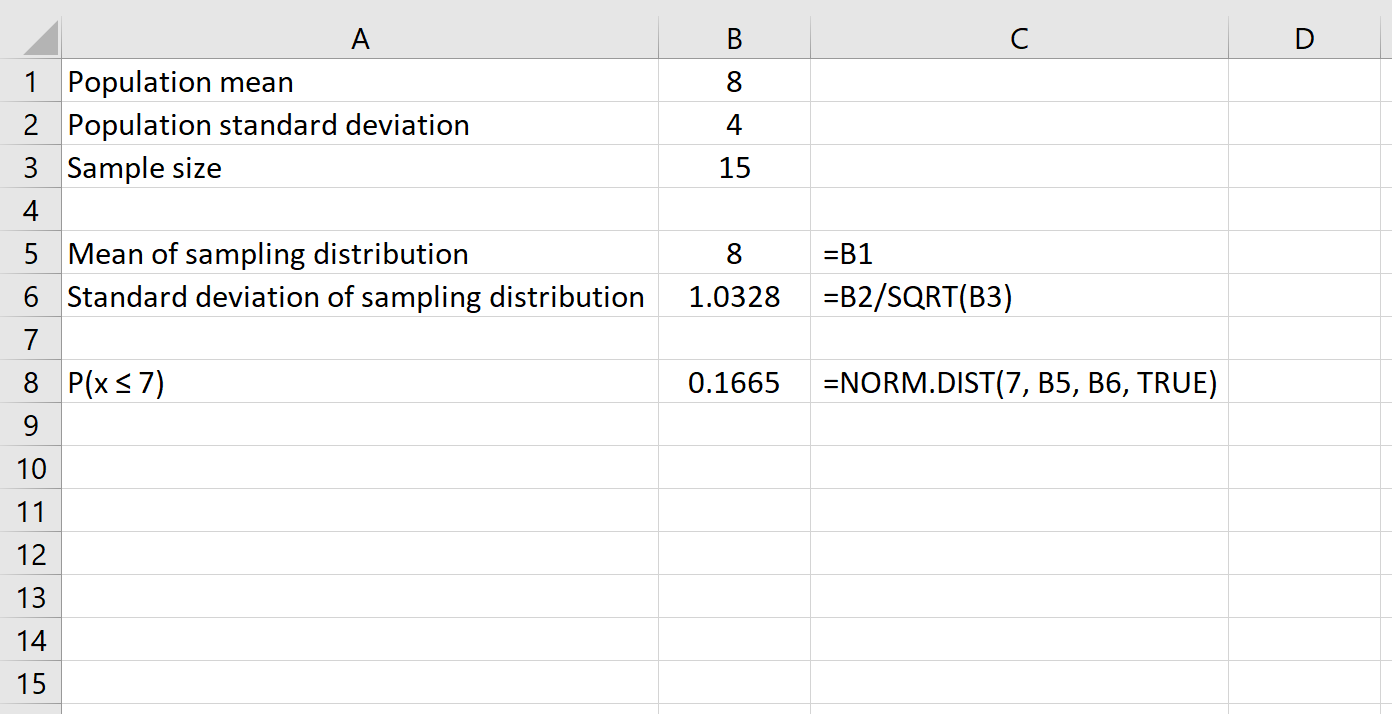The image size is (1392, 714).
Task: Select the Sample size value cell showing 15
Action: (x=733, y=168)
